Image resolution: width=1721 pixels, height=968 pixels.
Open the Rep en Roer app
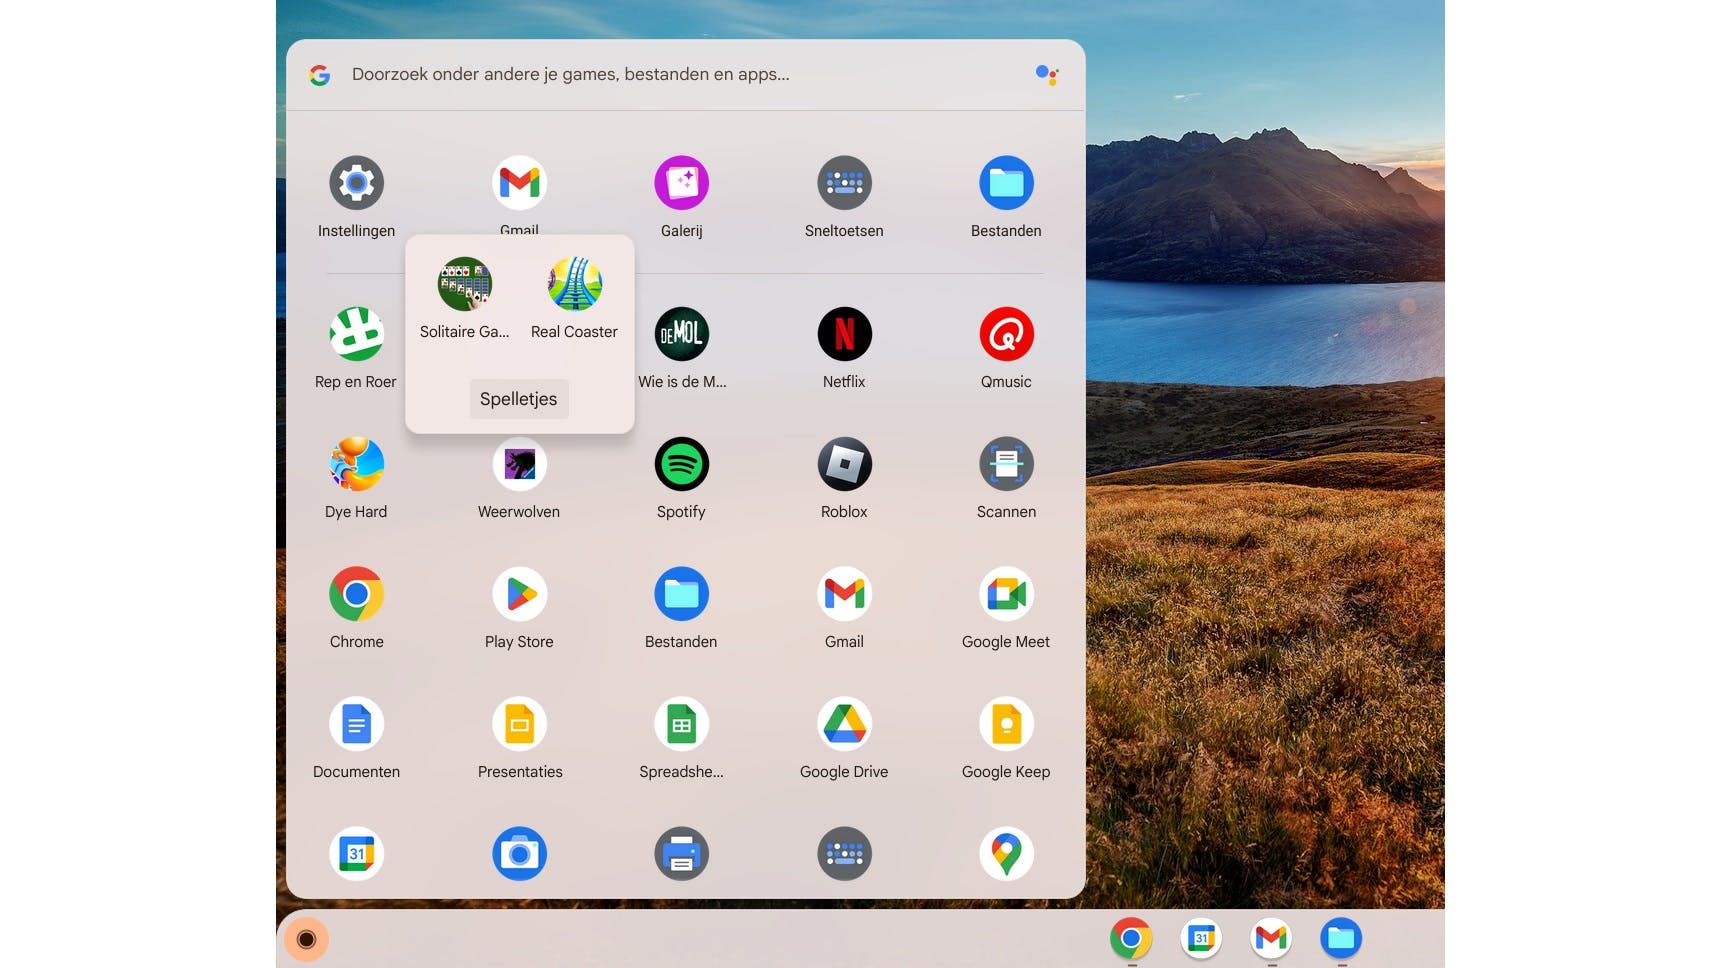click(356, 334)
